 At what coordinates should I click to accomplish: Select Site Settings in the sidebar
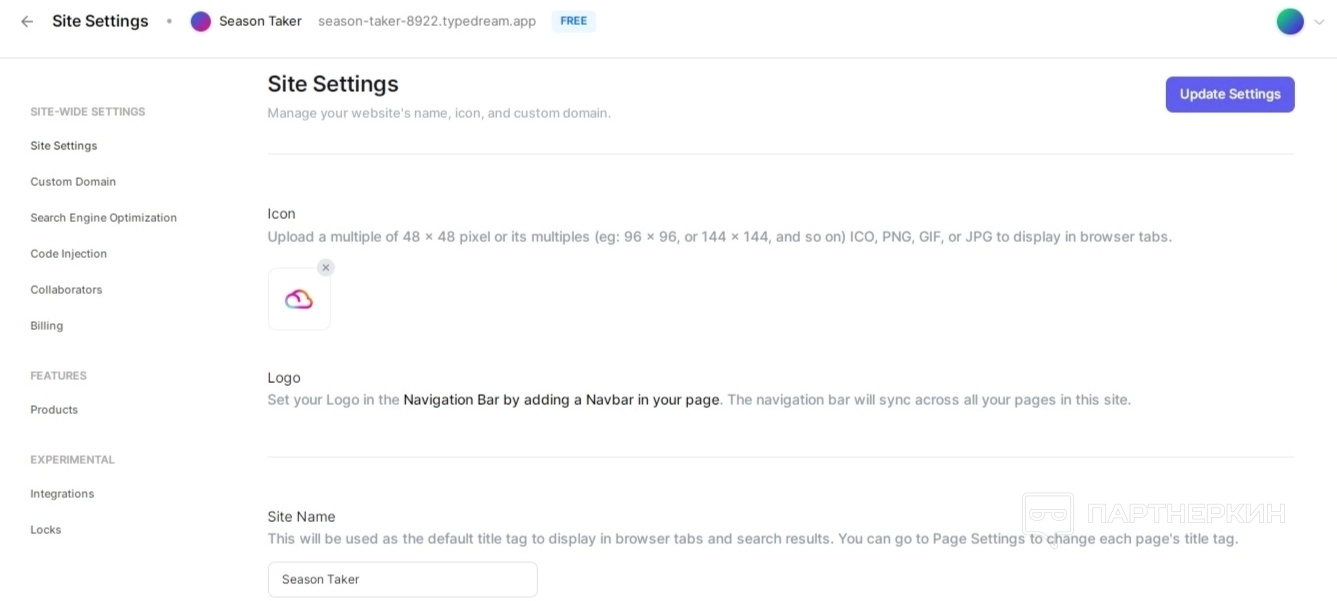click(63, 146)
